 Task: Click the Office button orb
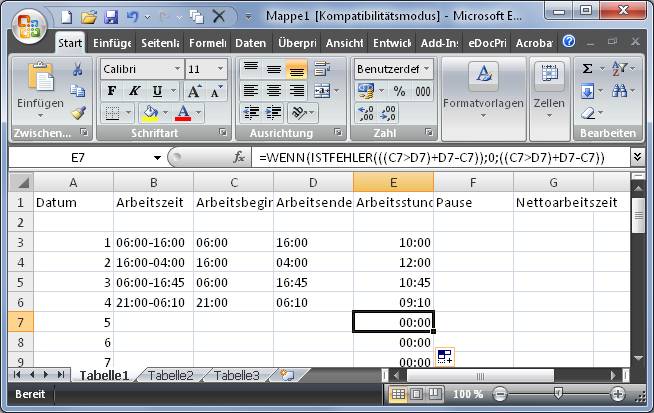(28, 26)
